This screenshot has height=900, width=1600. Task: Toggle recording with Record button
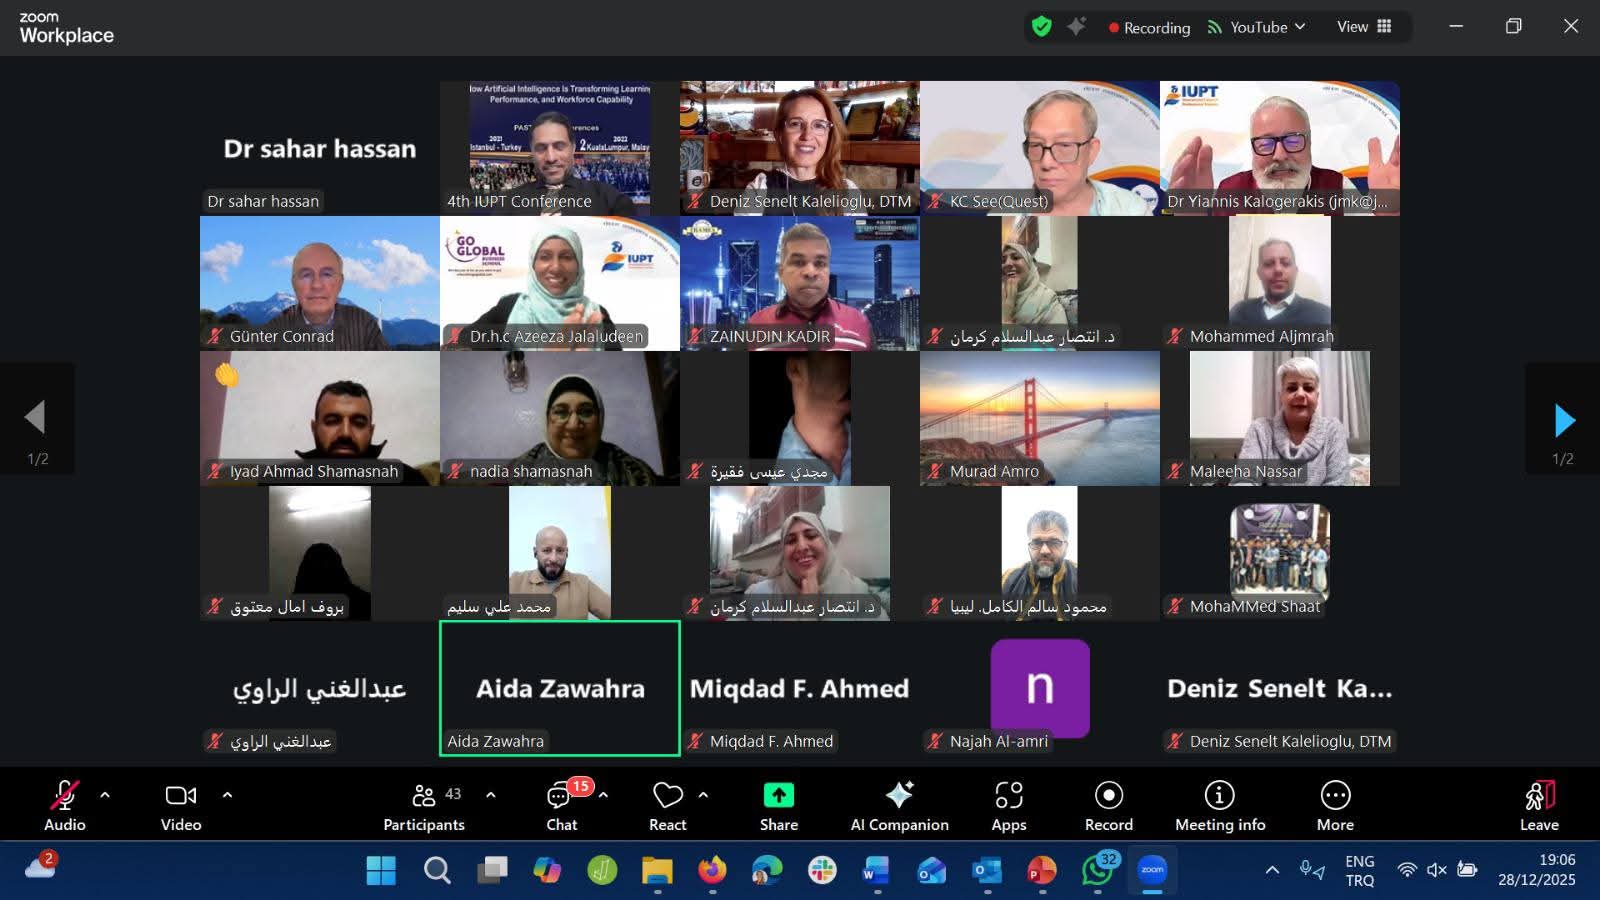1108,807
